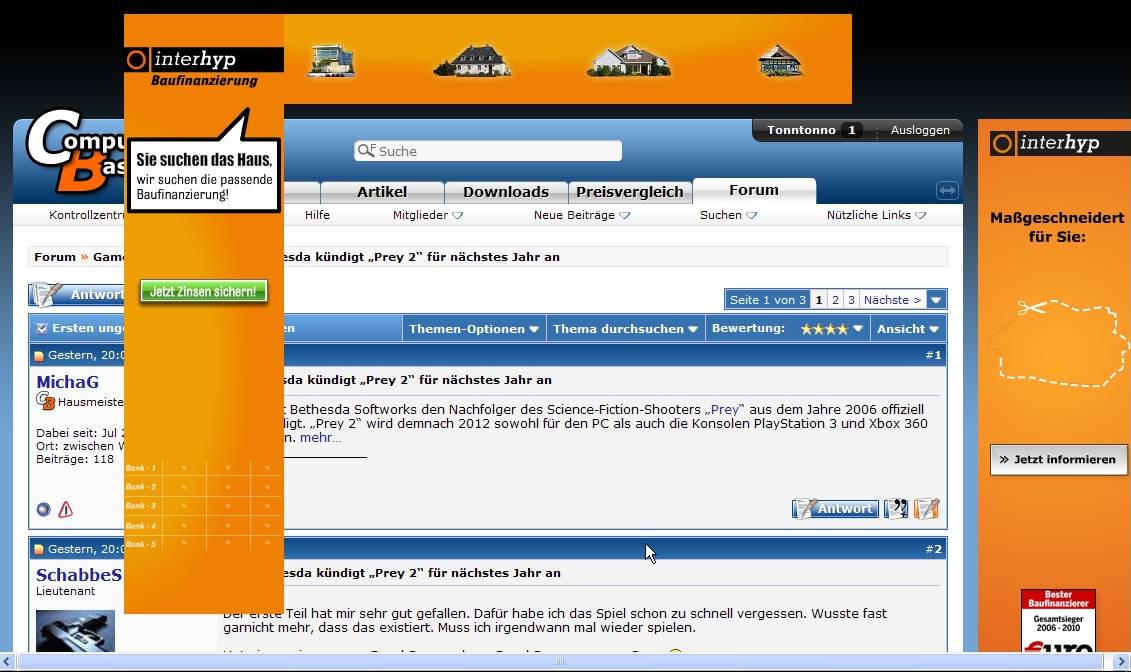Screen dimensions: 1131x672
Task: Expand the Ansicht dropdown
Action: coord(907,329)
